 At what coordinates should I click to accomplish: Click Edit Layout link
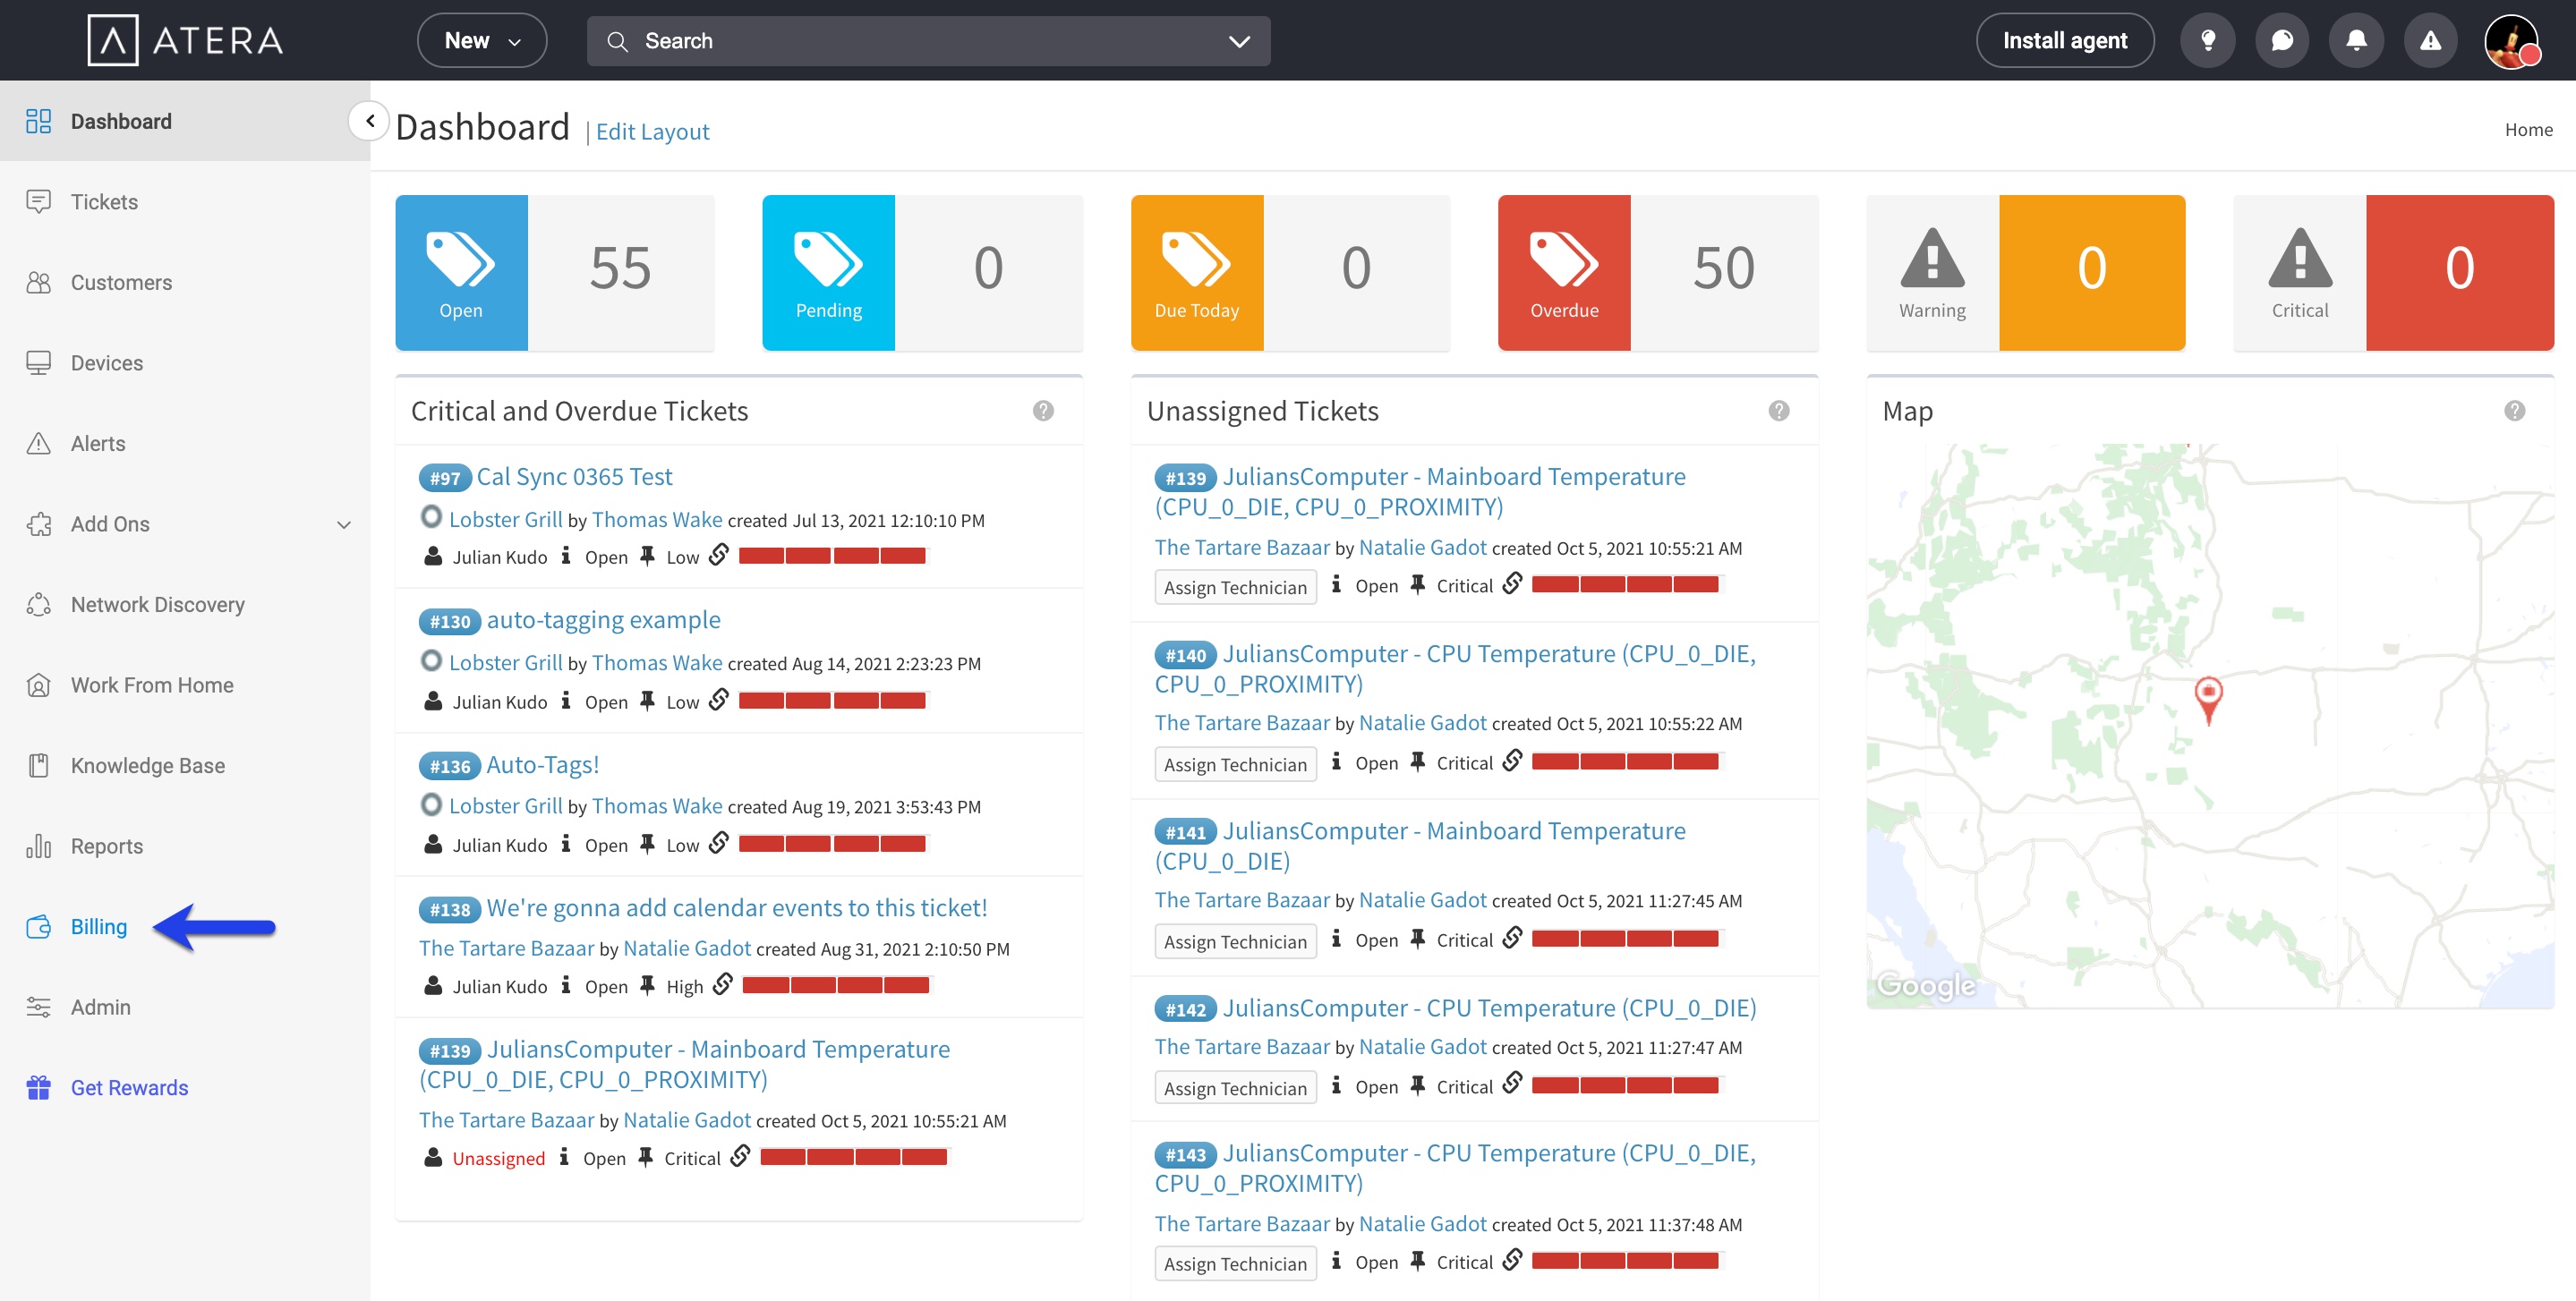pyautogui.click(x=652, y=132)
